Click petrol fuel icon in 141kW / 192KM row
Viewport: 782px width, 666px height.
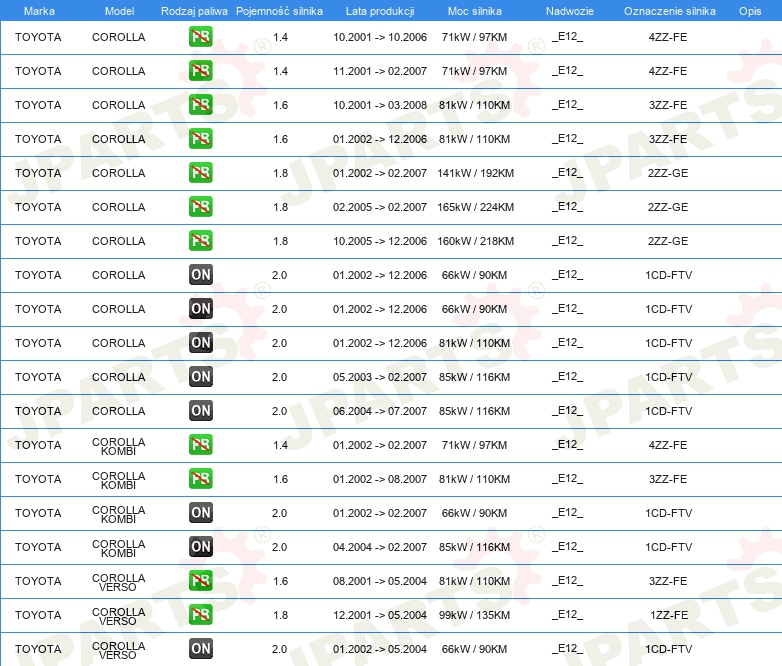[x=200, y=173]
